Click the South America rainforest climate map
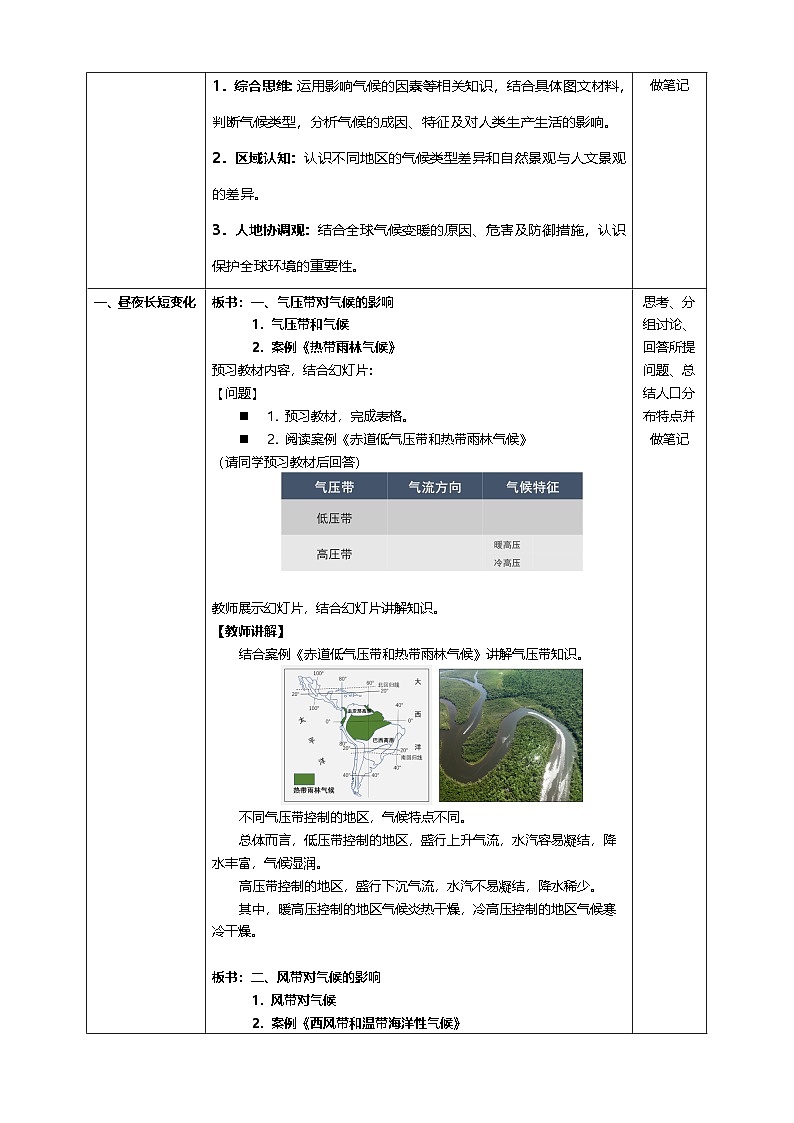The height and width of the screenshot is (1123, 794). [x=357, y=735]
